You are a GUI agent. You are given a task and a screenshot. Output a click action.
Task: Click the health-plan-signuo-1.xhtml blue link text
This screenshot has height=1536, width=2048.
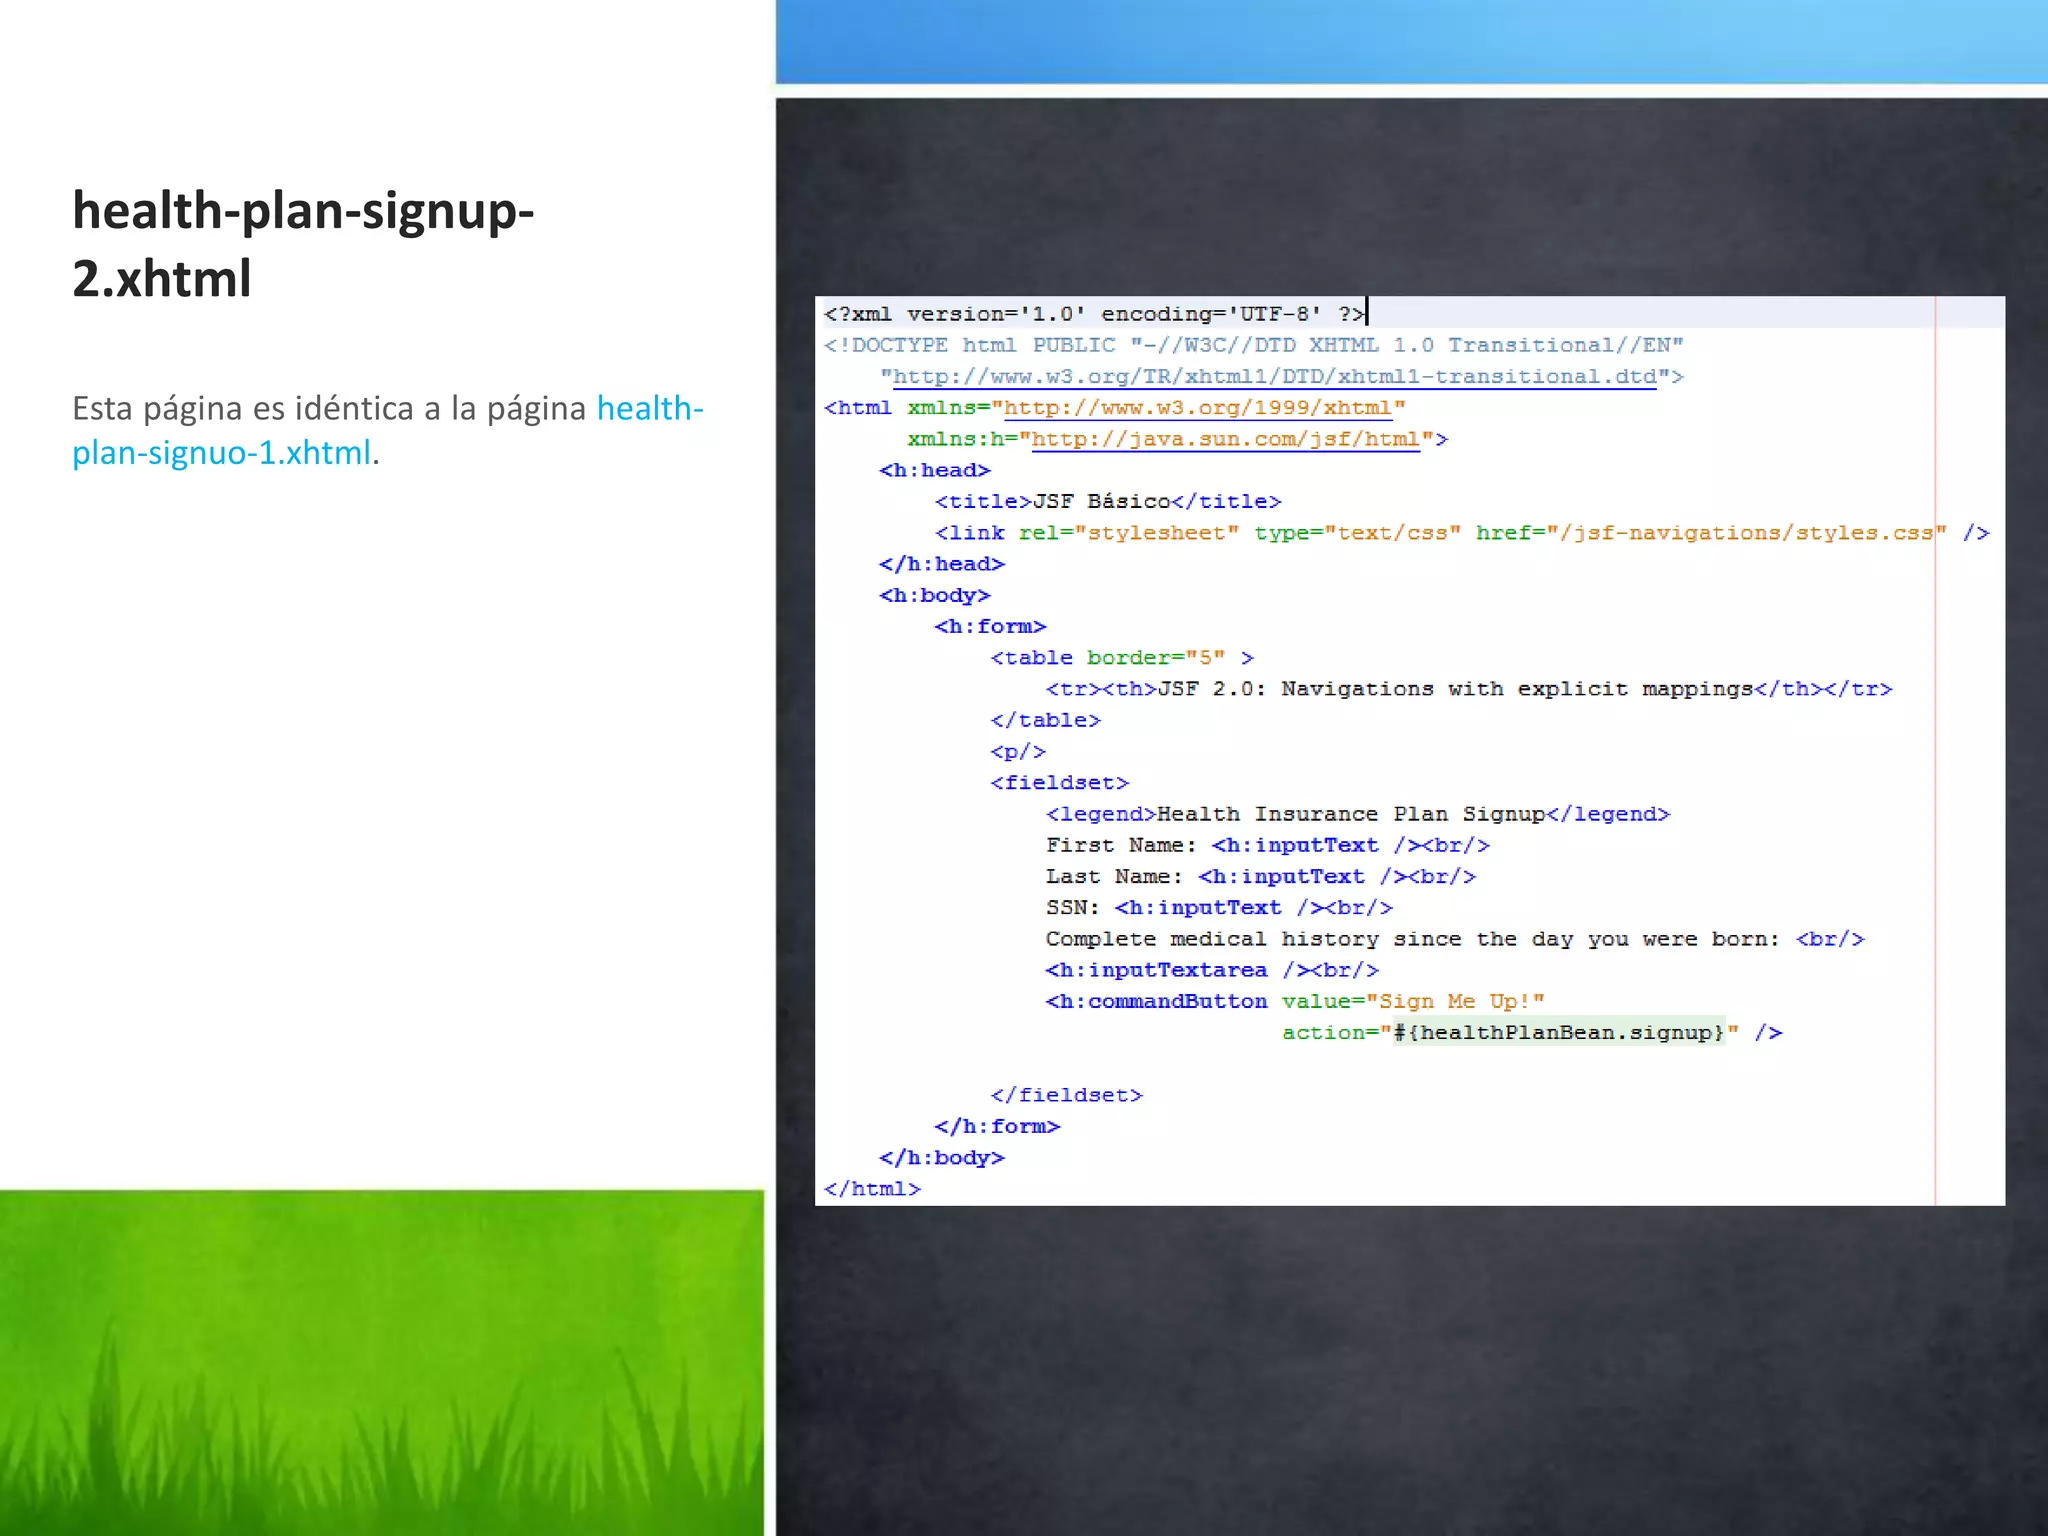(x=222, y=453)
